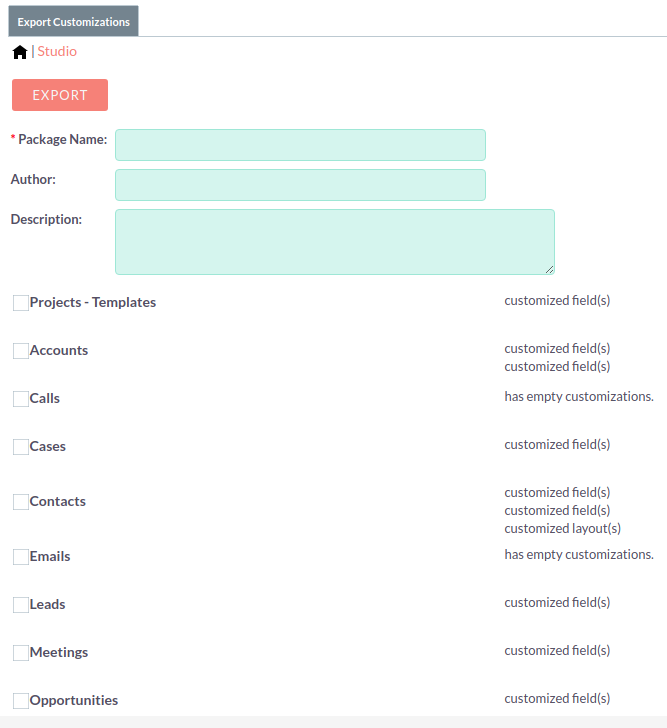Check the Emails module checkbox
667x728 pixels.
[21, 557]
